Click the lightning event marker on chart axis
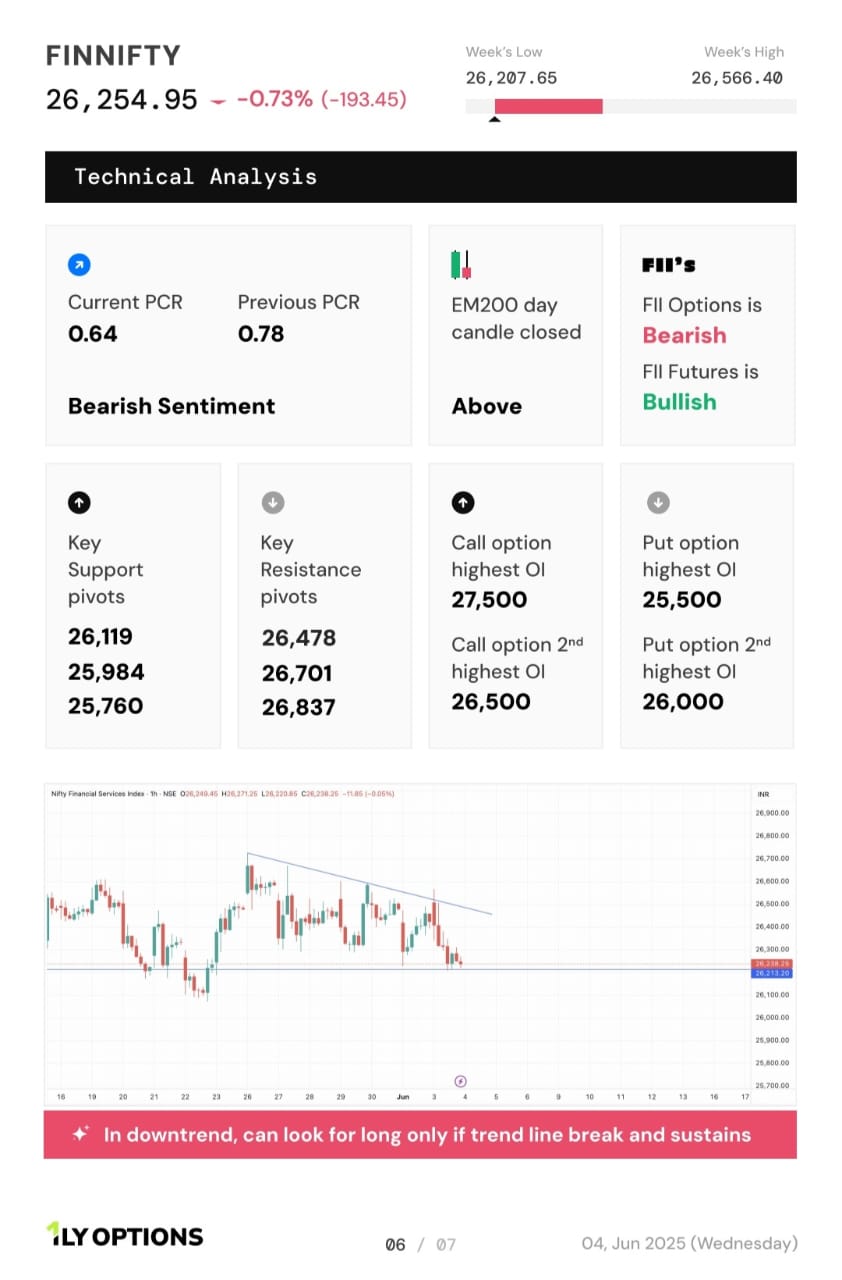Screen dimensions: 842x1280 (x=460, y=1081)
